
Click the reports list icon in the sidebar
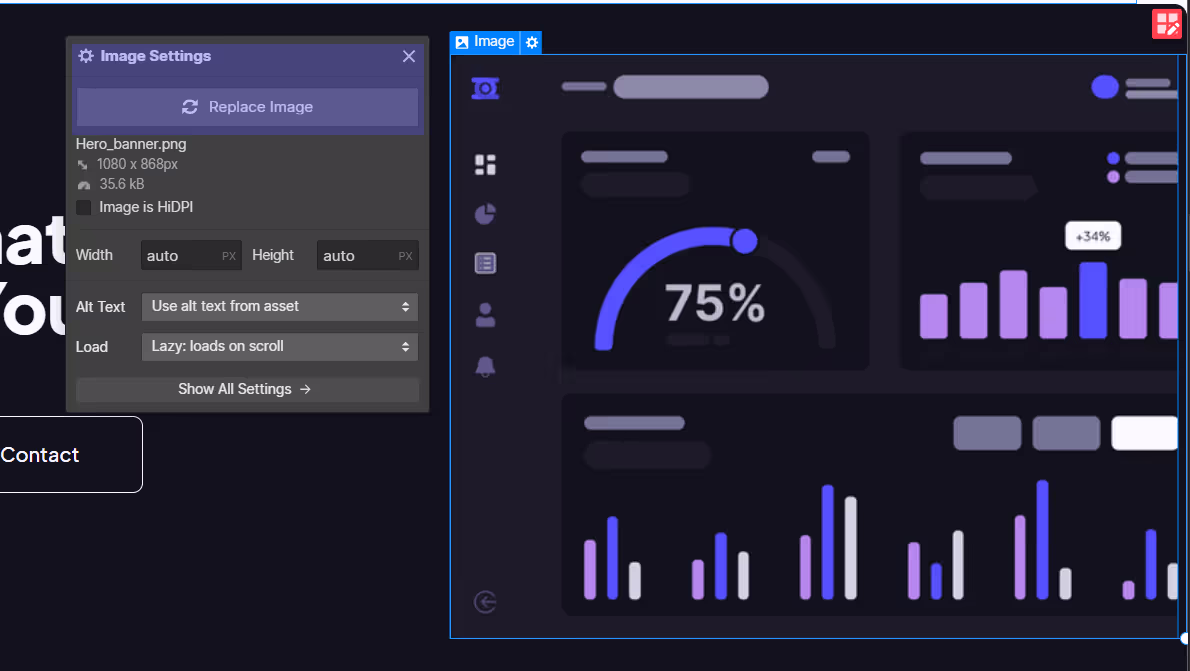(x=485, y=263)
